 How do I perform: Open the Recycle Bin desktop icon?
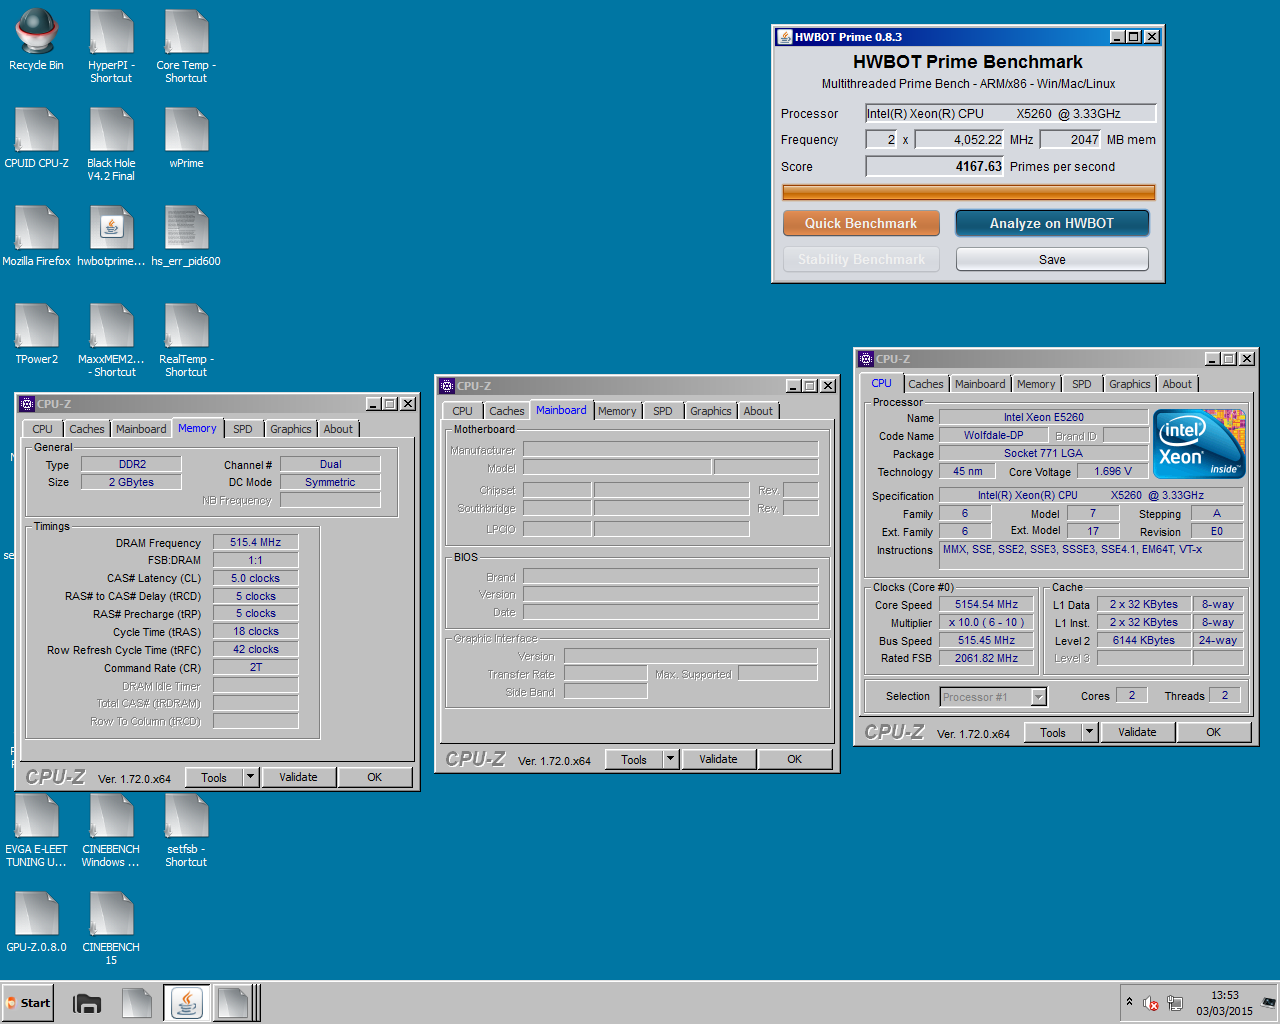point(36,40)
